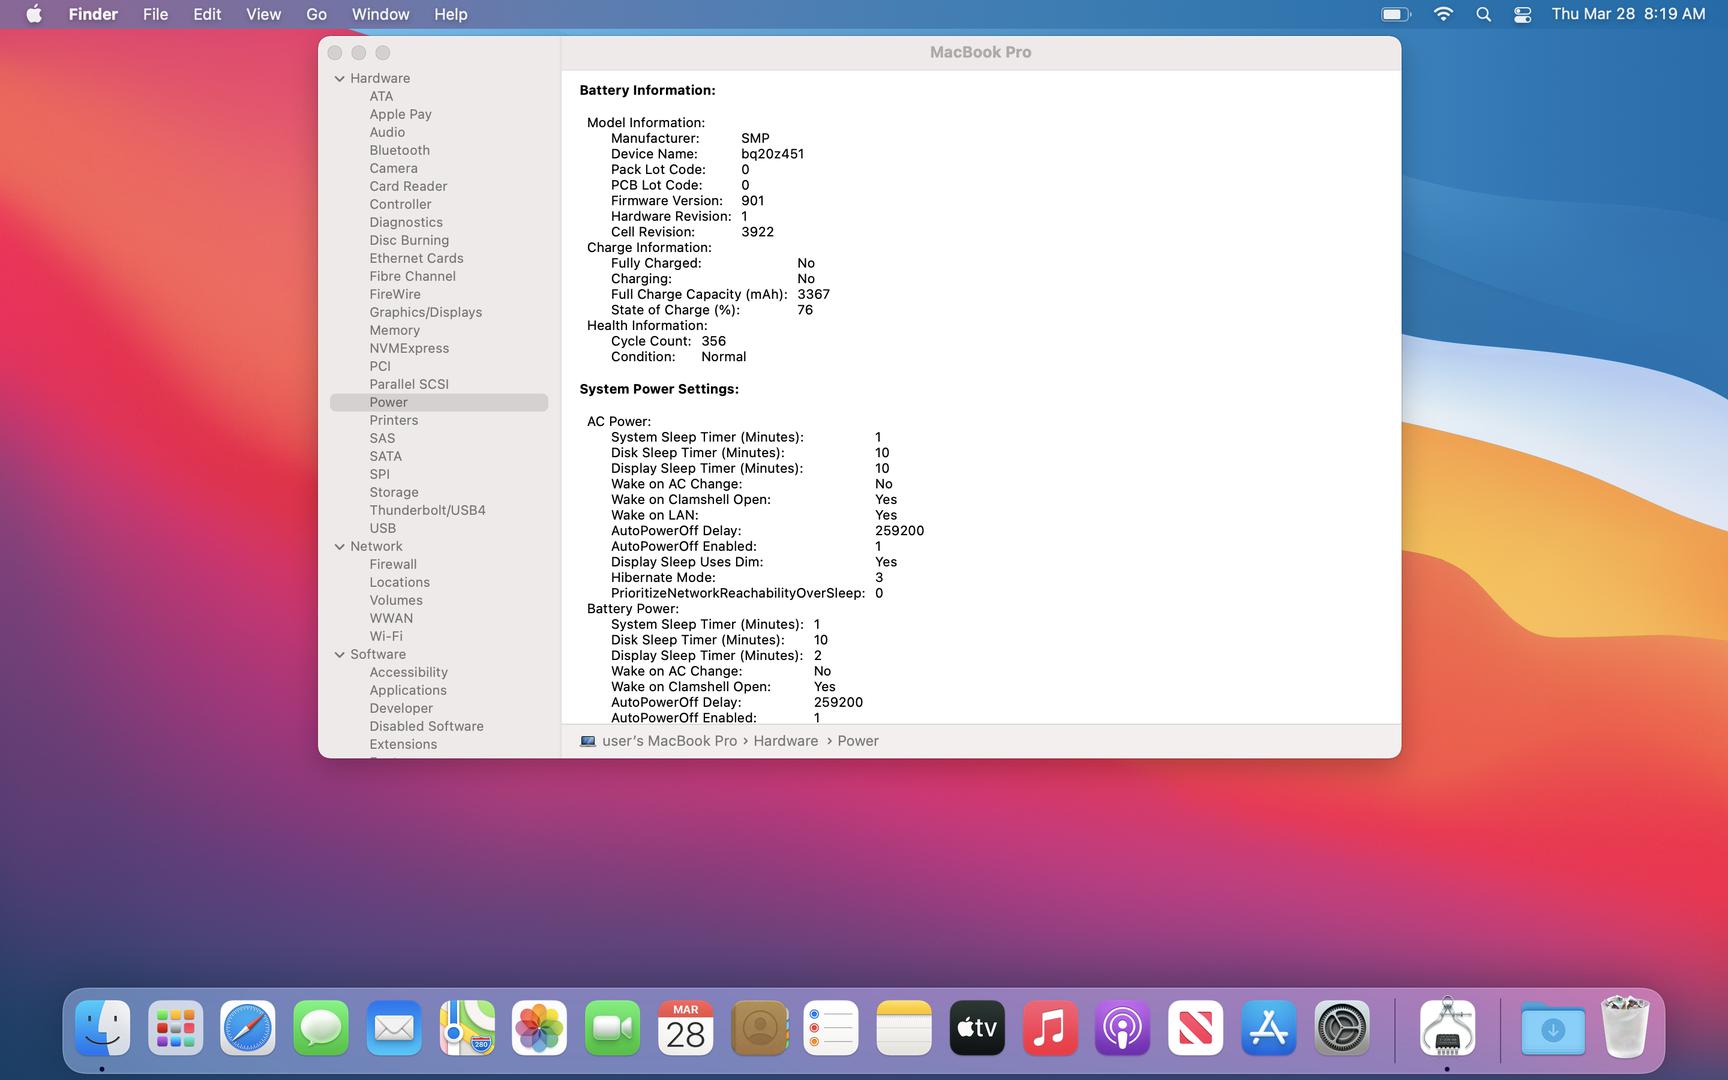1728x1080 pixels.
Task: Open the Window menu
Action: [380, 14]
